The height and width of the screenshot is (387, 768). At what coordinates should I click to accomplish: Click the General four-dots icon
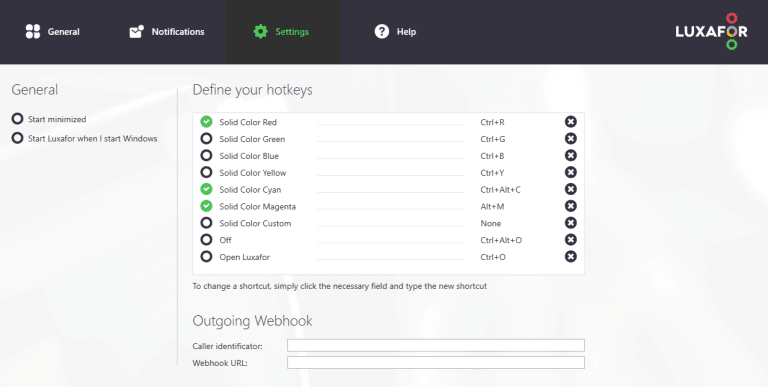(33, 31)
